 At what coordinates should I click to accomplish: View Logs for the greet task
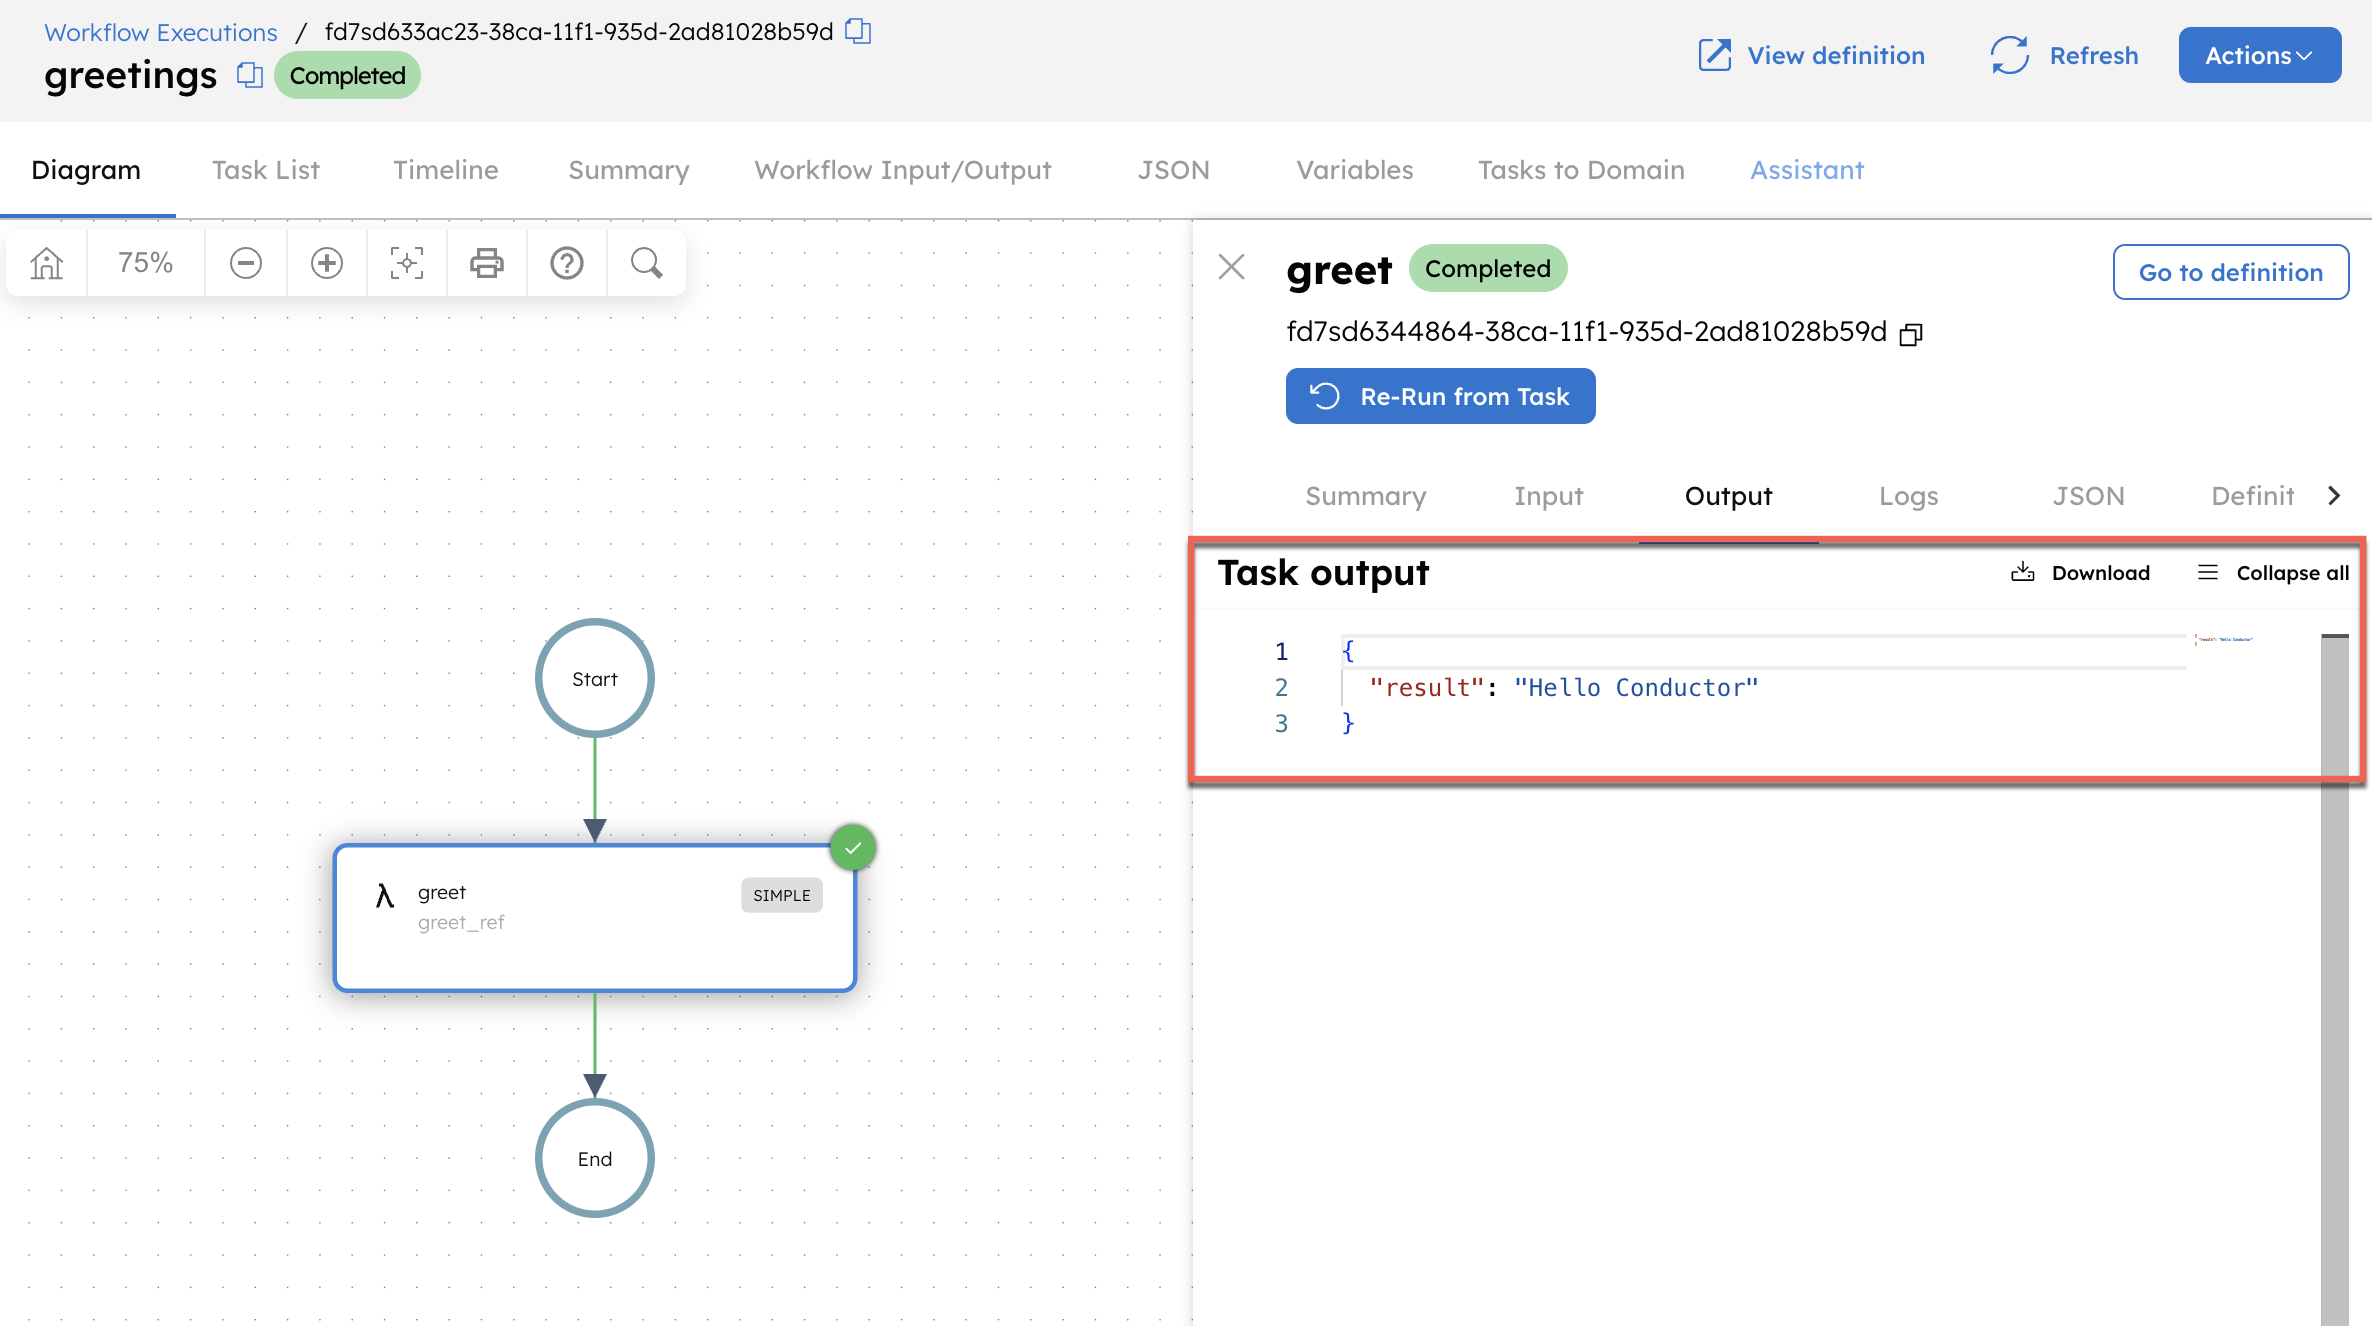coord(1907,496)
